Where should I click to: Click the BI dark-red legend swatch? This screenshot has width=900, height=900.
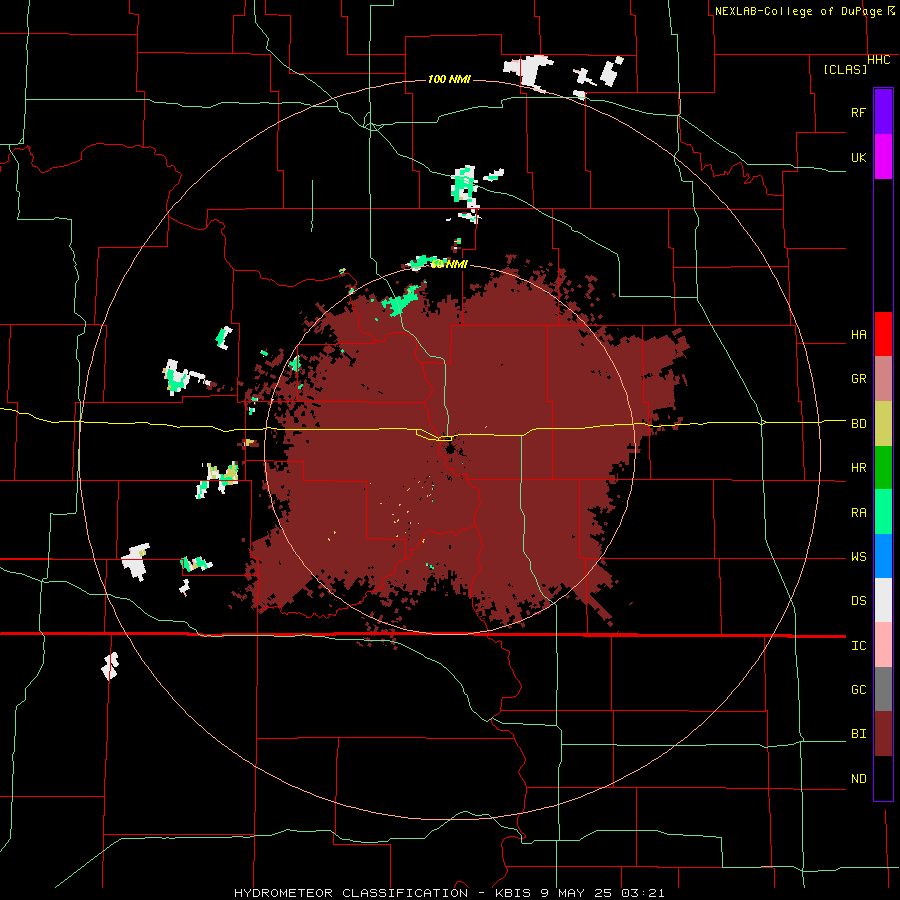point(883,734)
